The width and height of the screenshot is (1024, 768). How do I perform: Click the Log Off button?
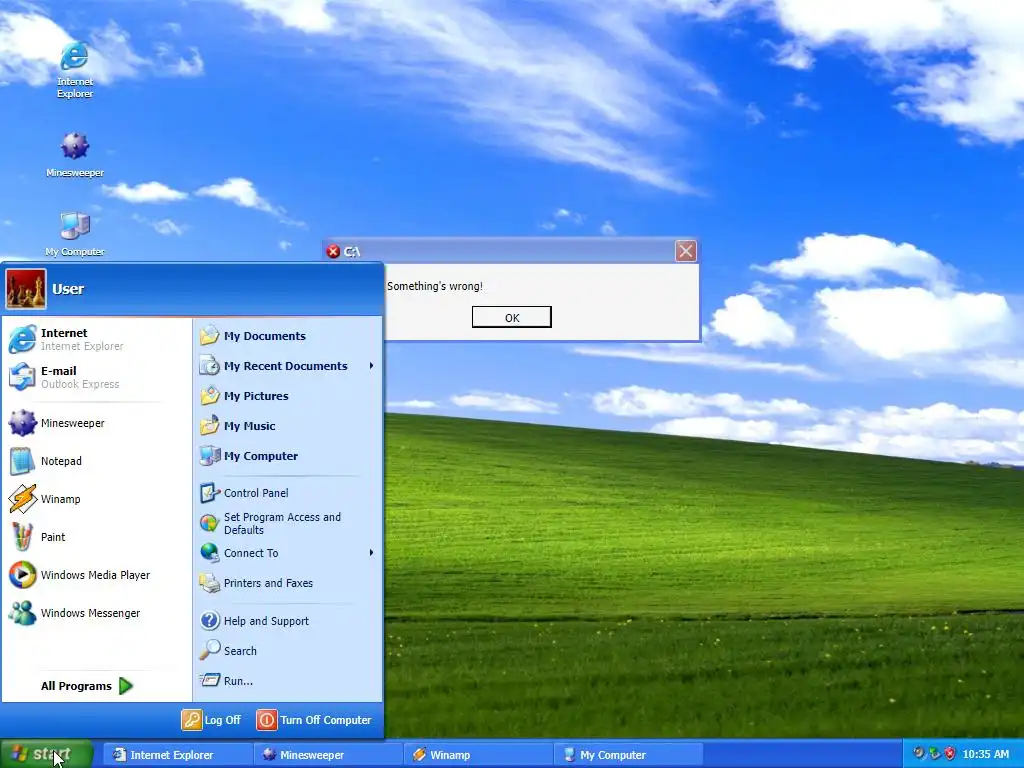(212, 720)
